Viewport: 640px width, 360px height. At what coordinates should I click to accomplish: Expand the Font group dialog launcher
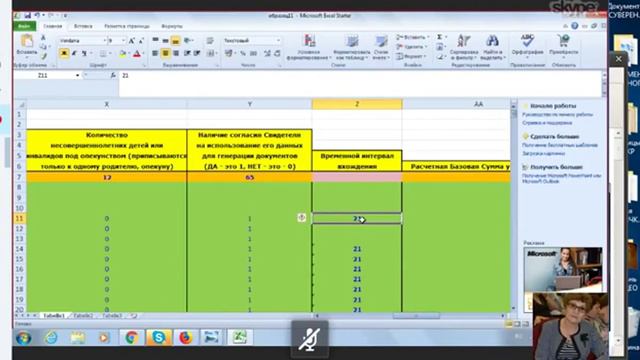point(144,65)
